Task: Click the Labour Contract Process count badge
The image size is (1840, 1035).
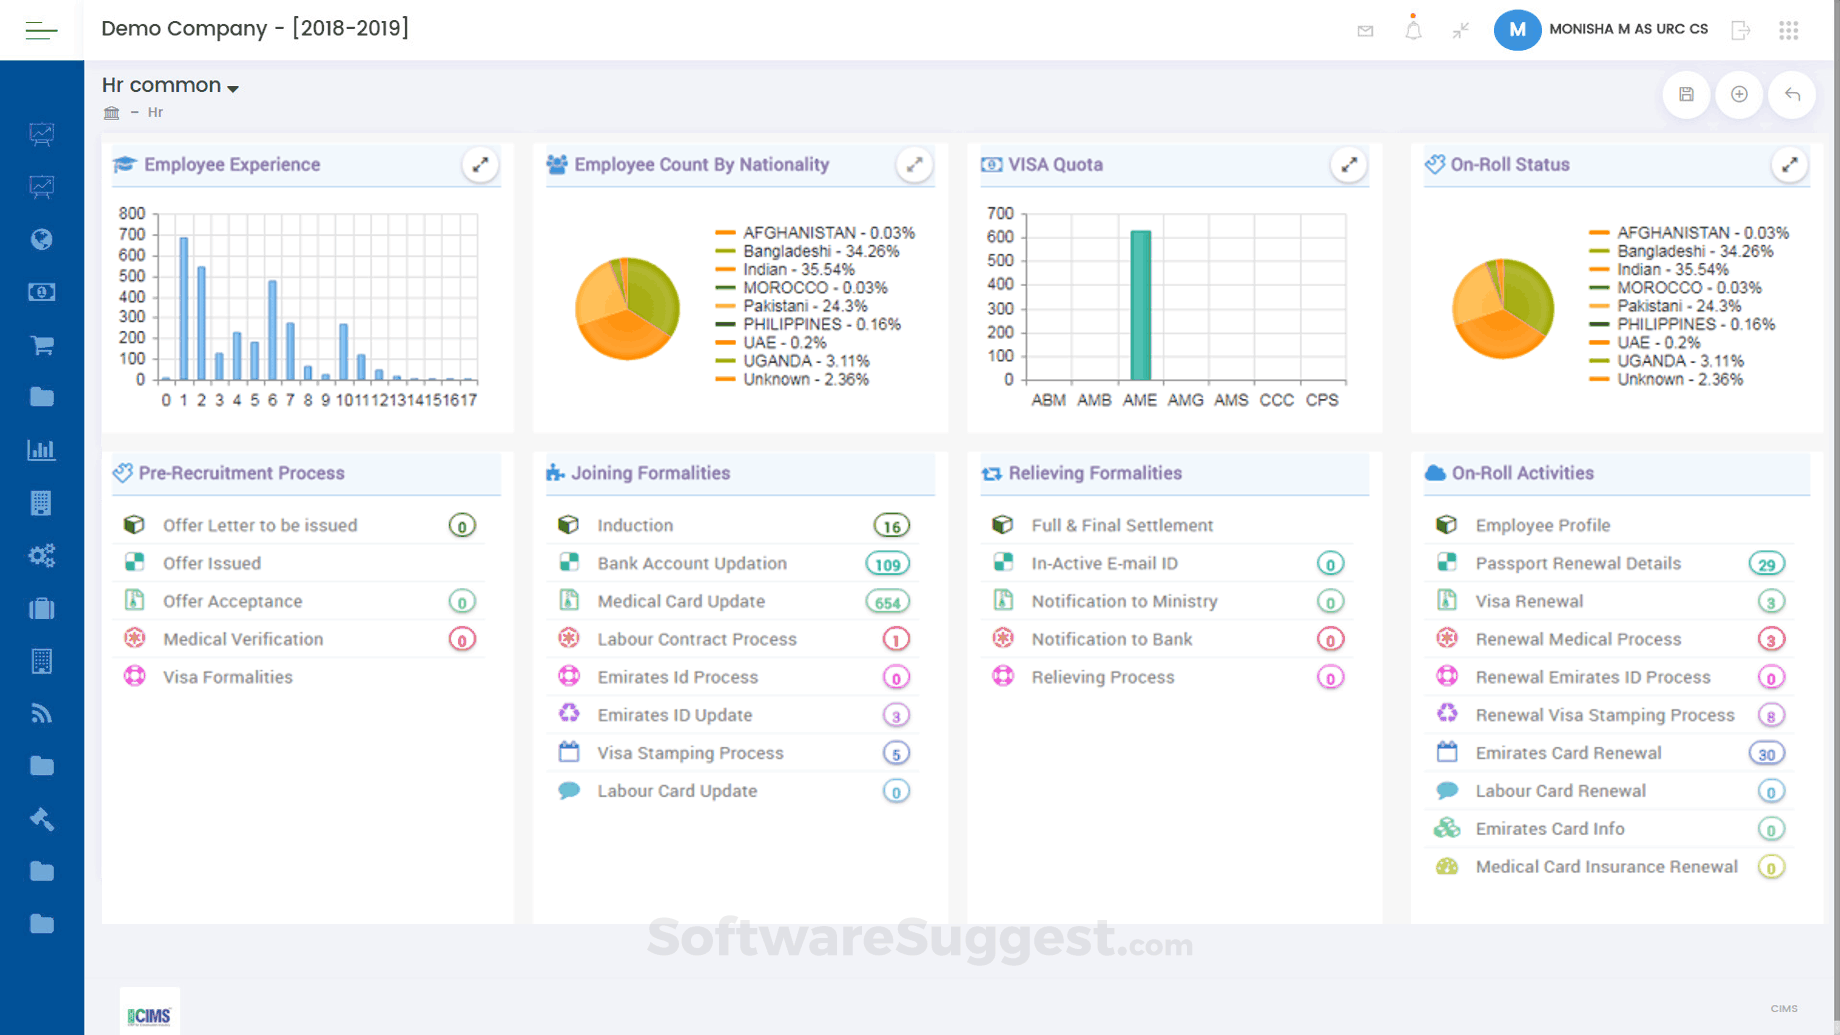Action: (x=896, y=640)
